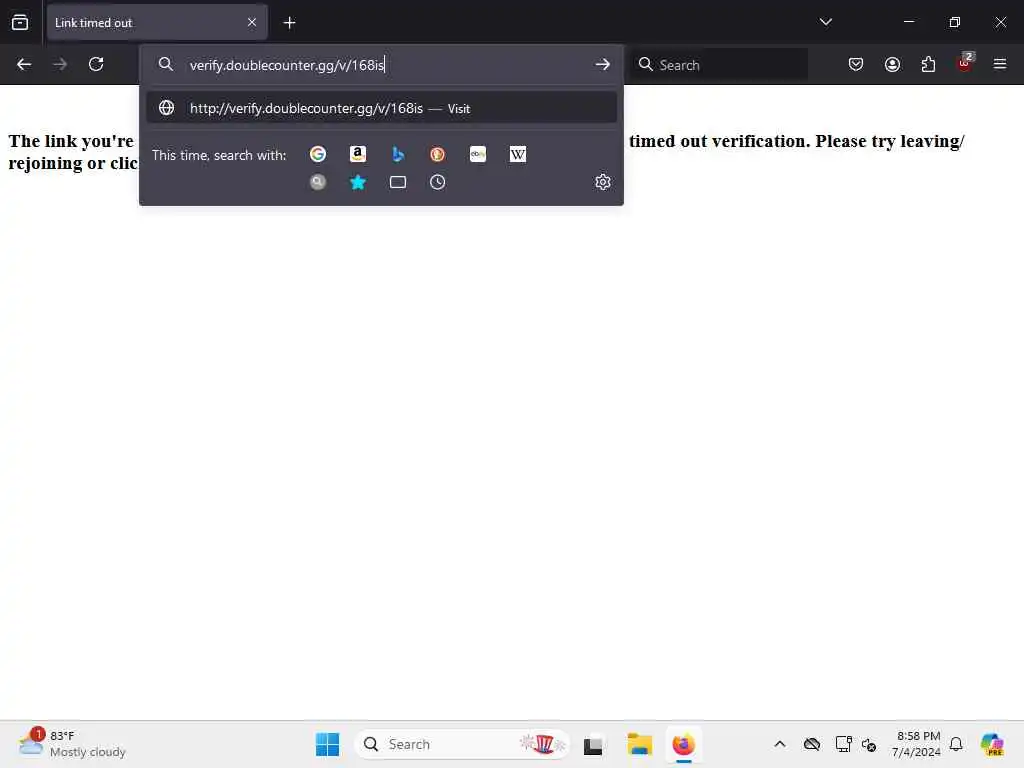This screenshot has height=768, width=1024.
Task: Restore down the Firefox window
Action: pos(955,22)
